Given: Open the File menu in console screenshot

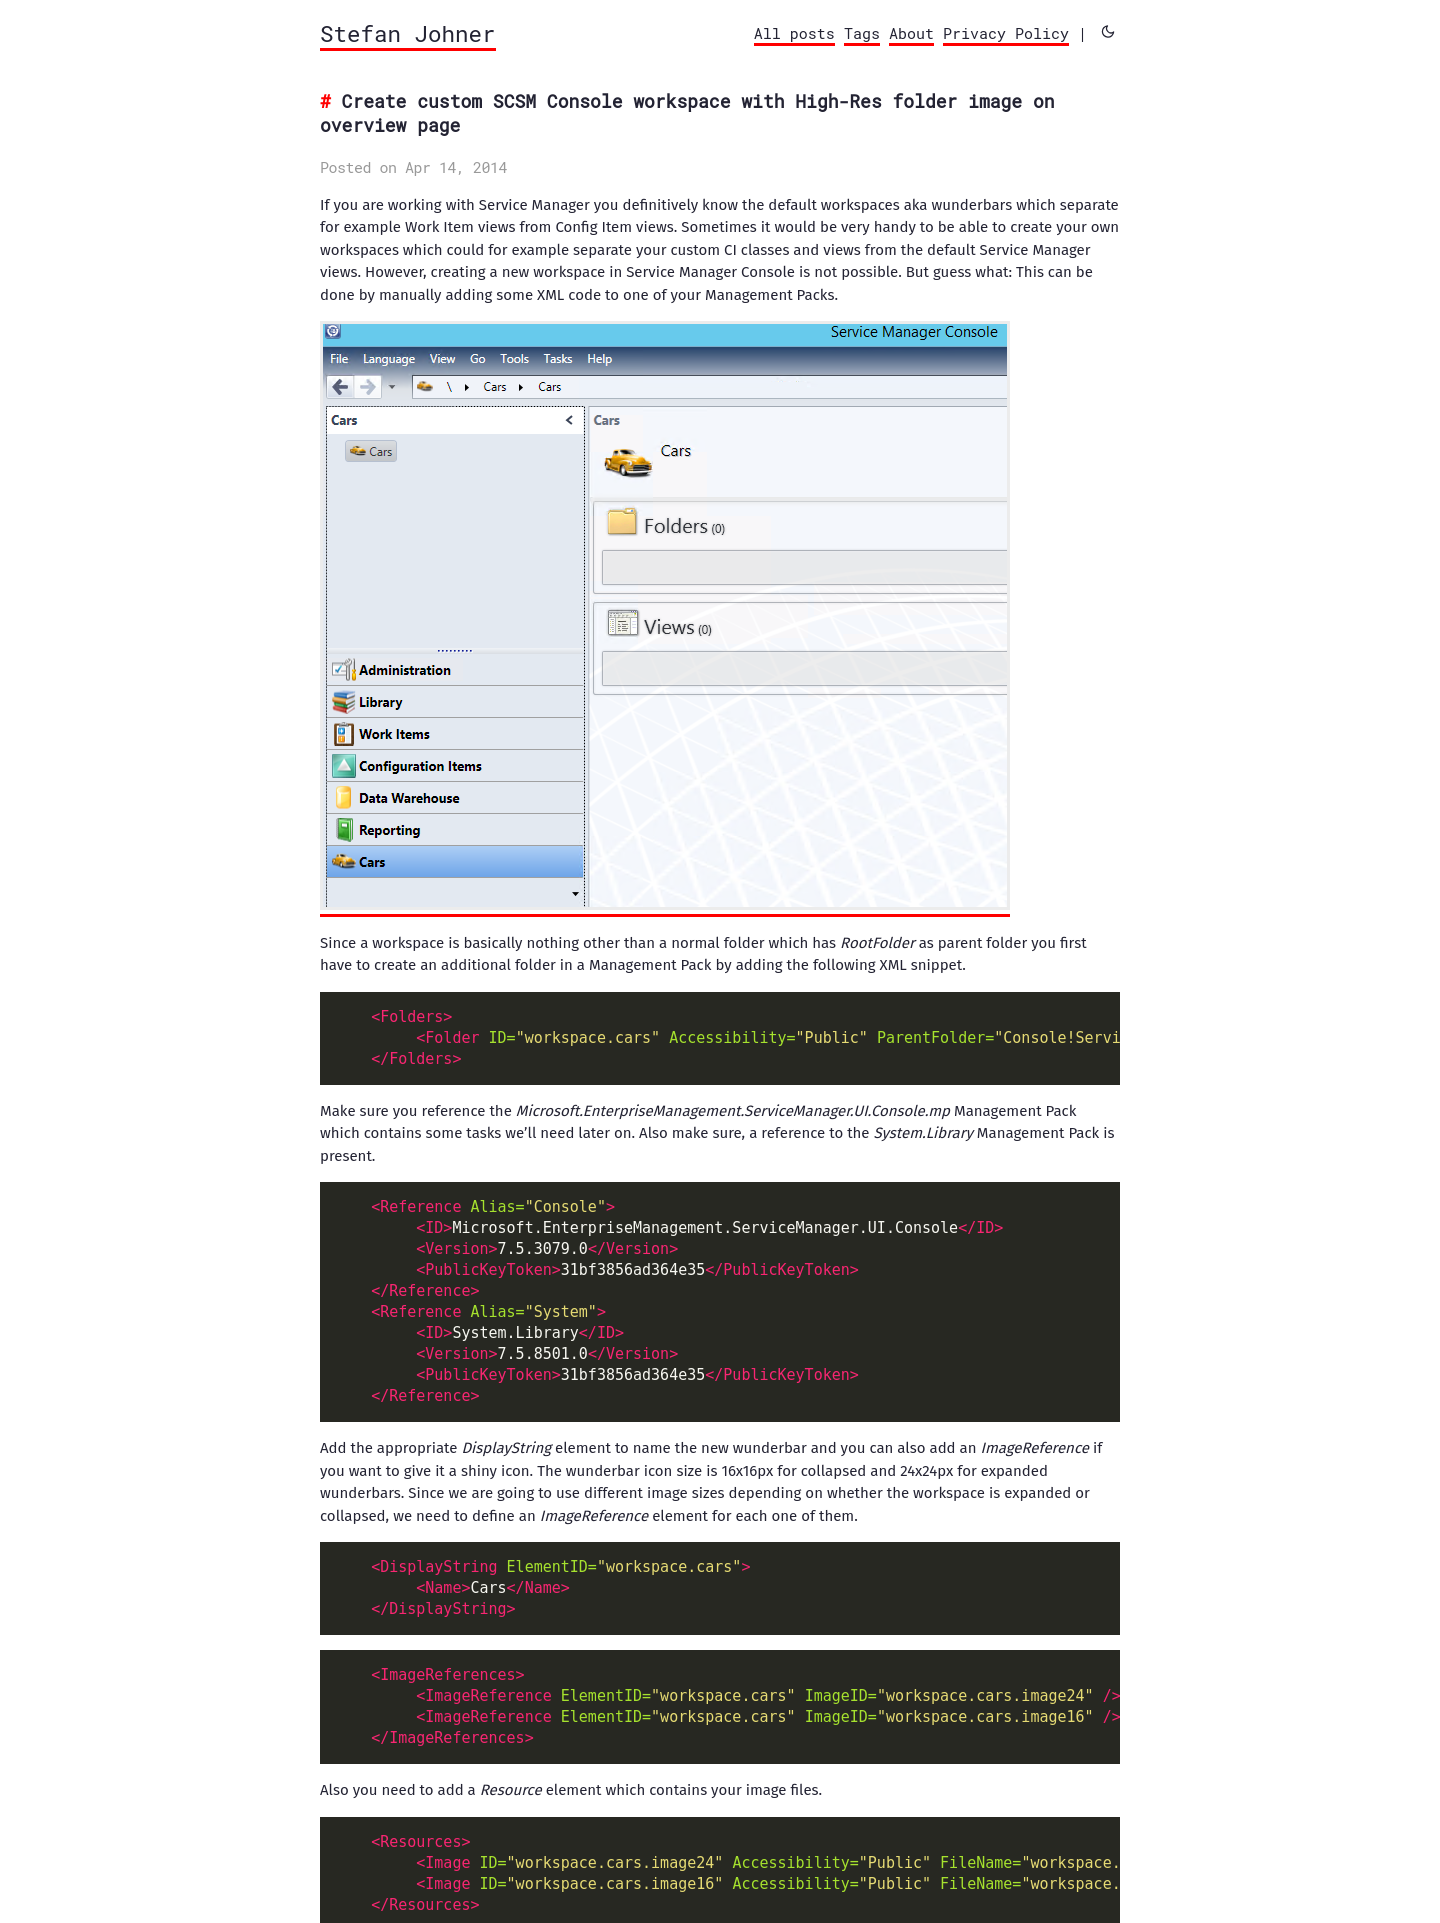Looking at the screenshot, I should [339, 359].
